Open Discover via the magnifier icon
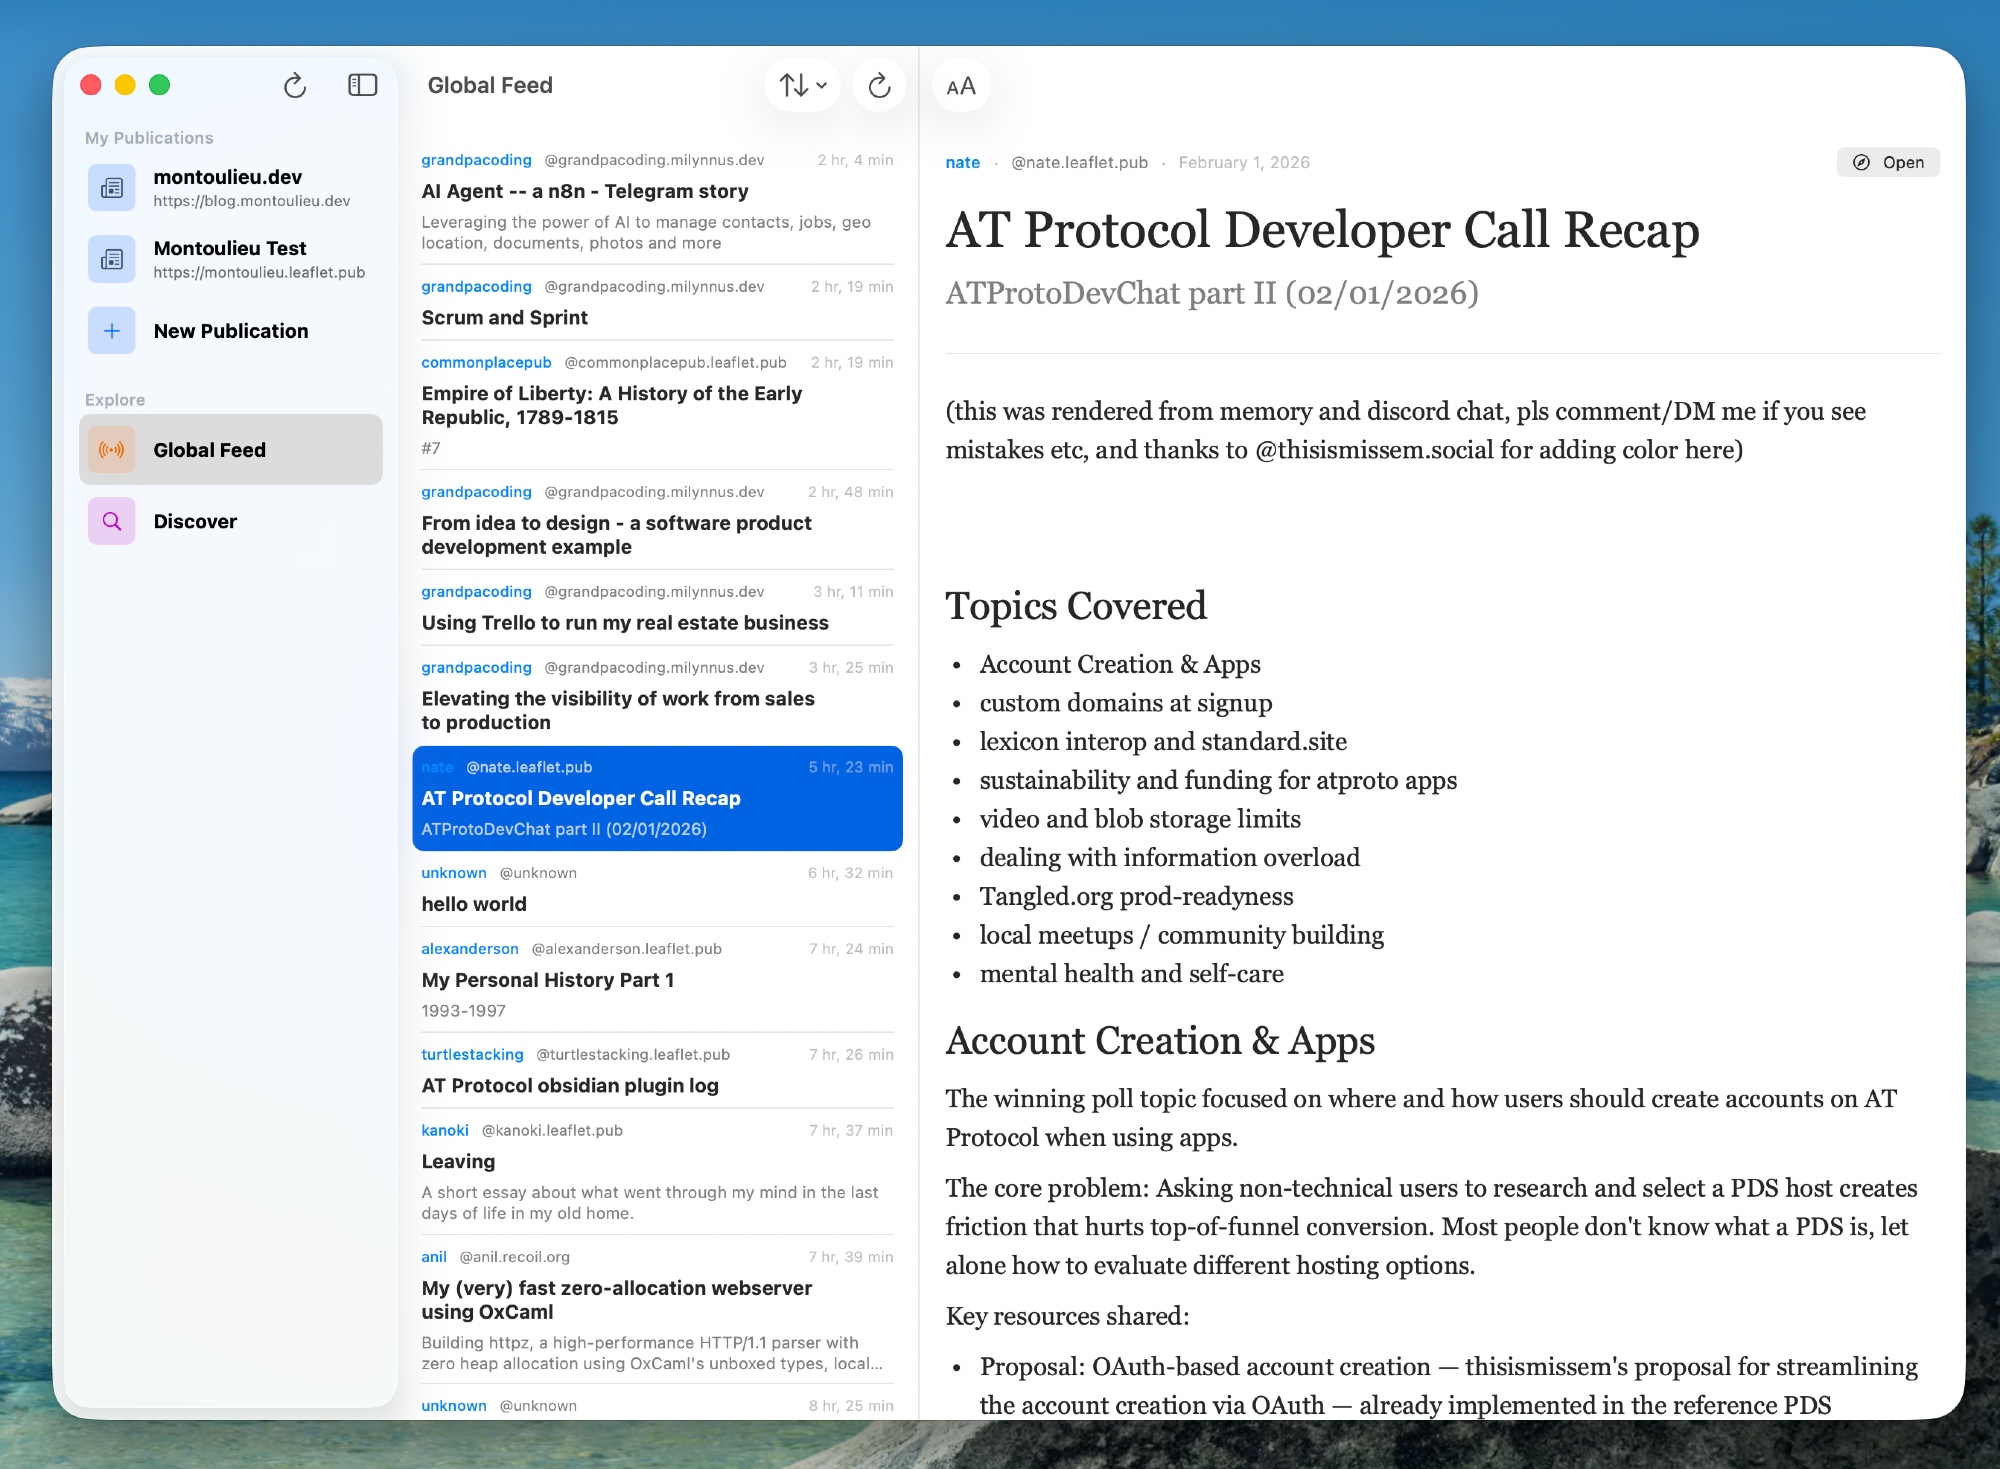Image resolution: width=2000 pixels, height=1469 pixels. pos(112,521)
